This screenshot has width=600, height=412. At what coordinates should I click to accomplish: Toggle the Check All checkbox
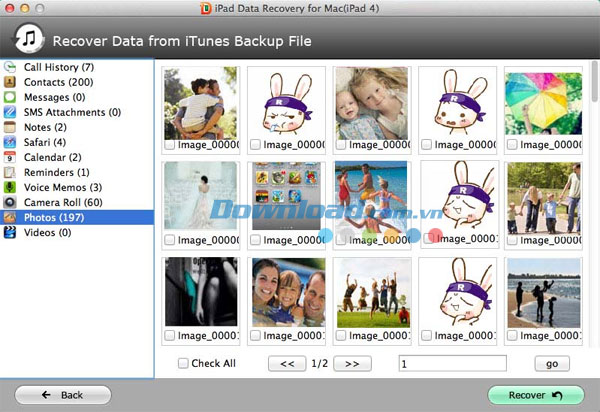click(183, 363)
